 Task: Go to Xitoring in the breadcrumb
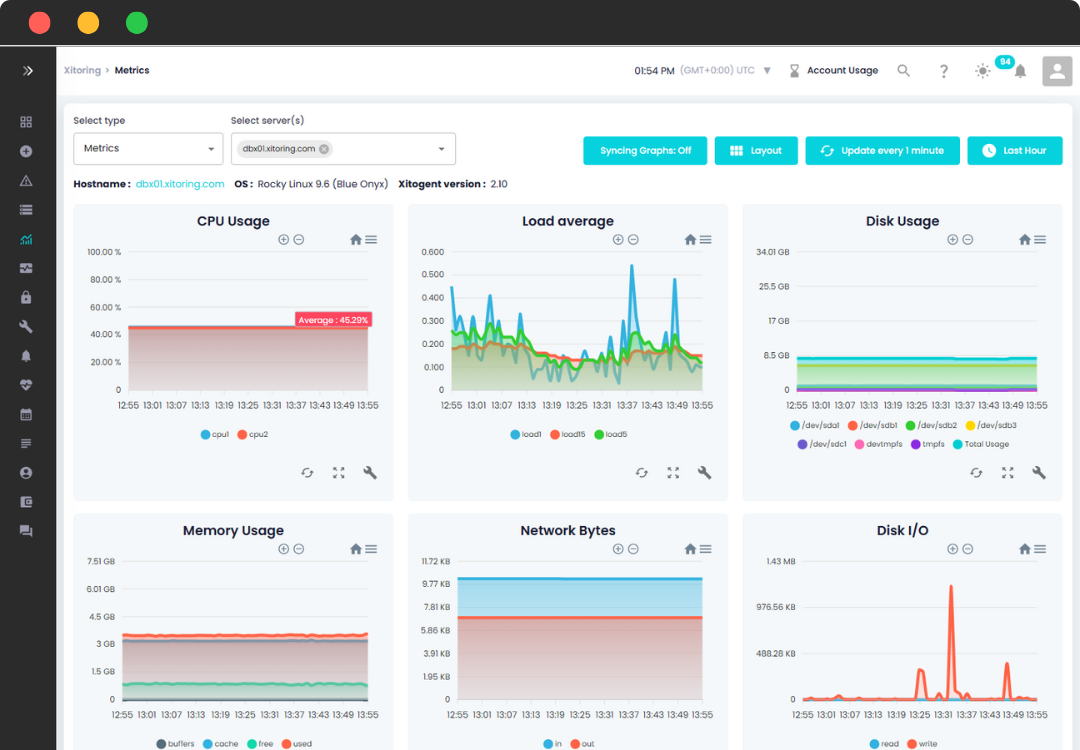[82, 71]
